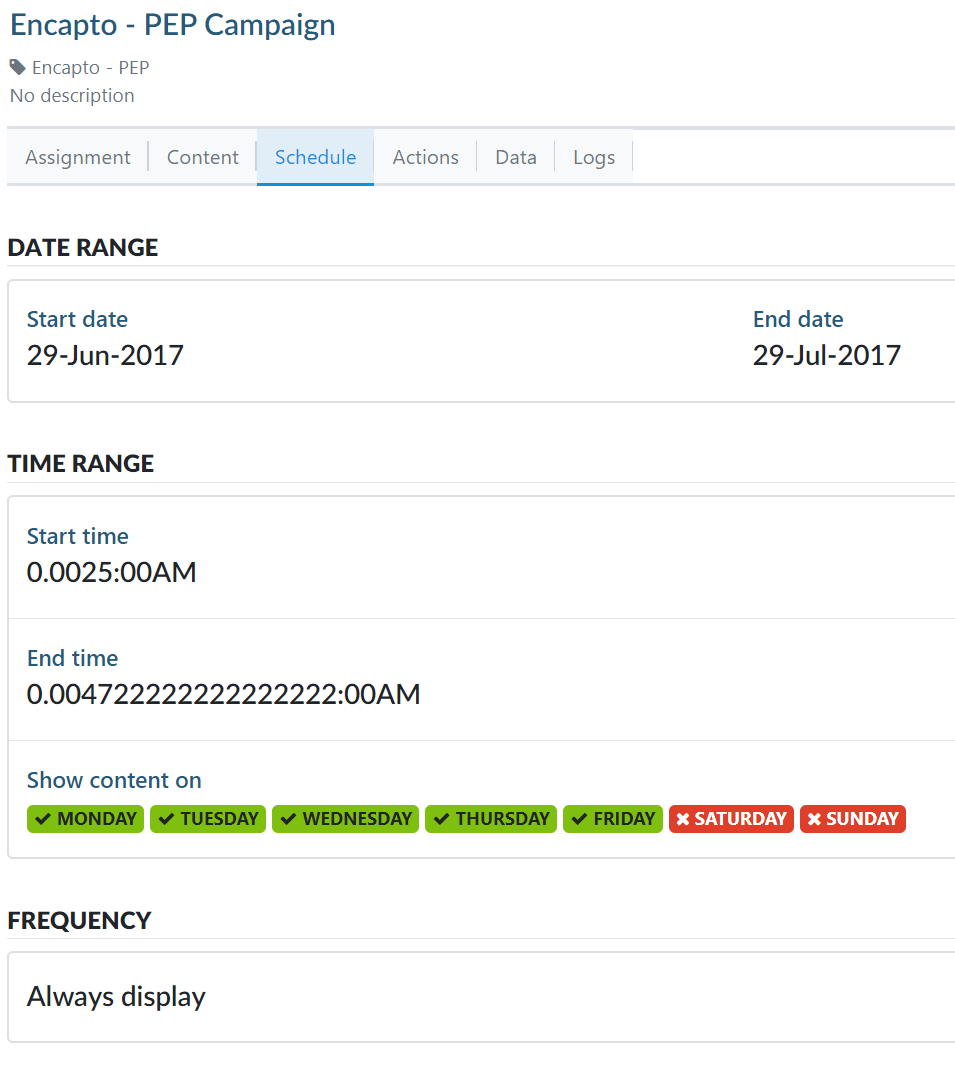The width and height of the screenshot is (955, 1065).
Task: Toggle the Wednesday day badge
Action: coord(345,818)
